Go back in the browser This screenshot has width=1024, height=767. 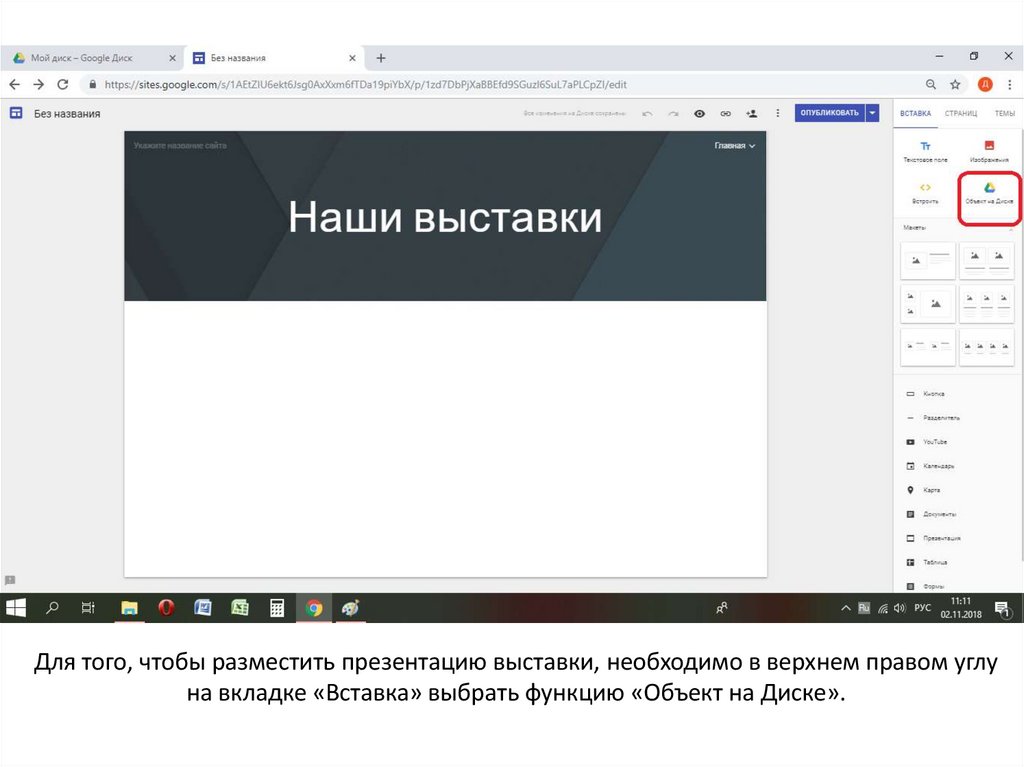(14, 84)
